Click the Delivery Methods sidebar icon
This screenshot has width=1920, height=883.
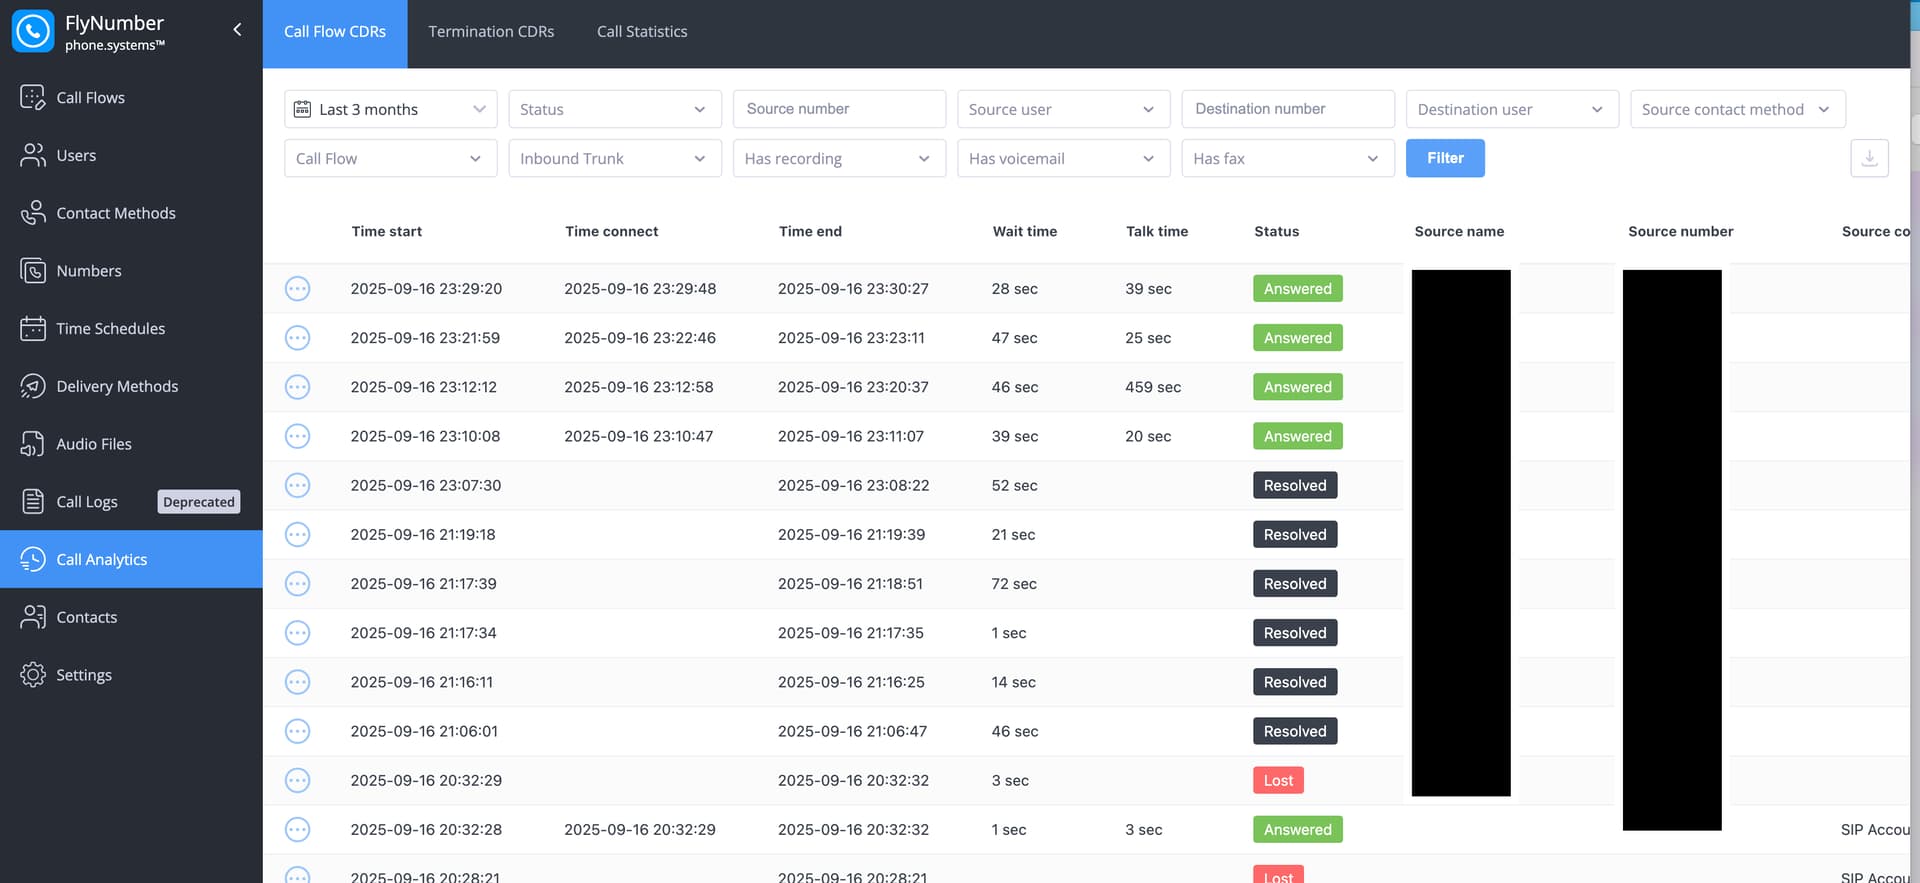(33, 386)
